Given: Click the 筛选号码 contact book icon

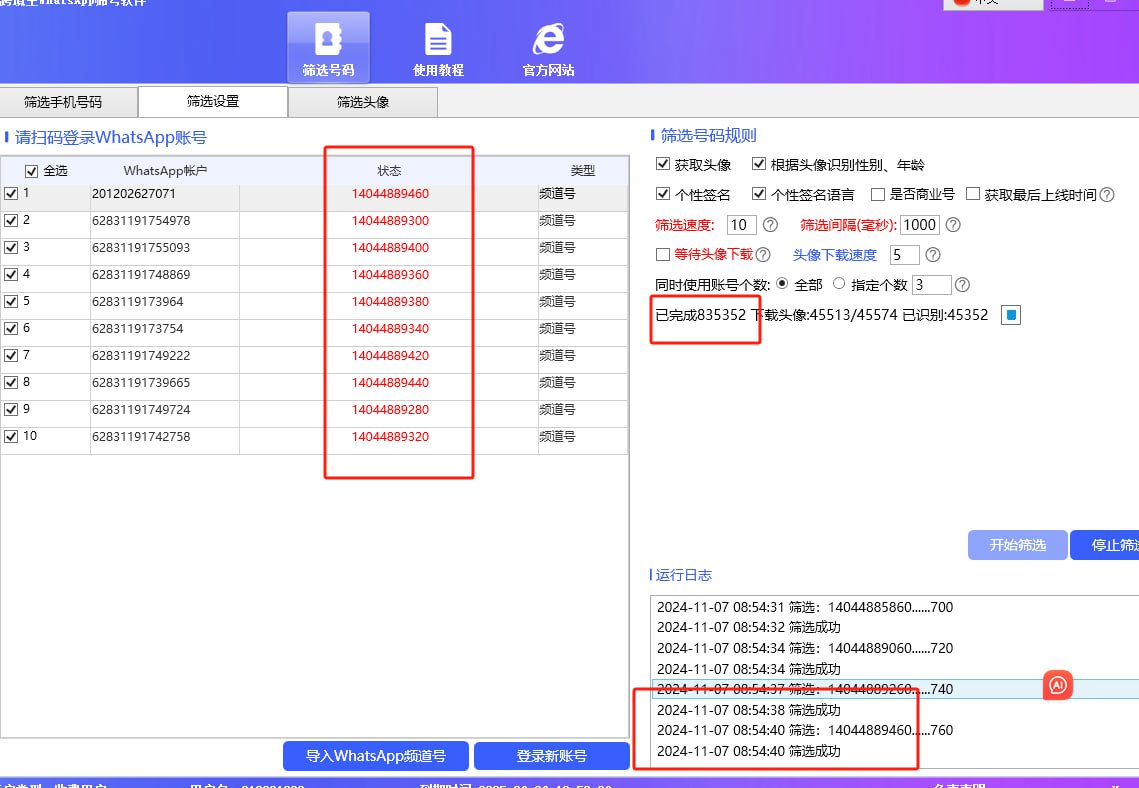Looking at the screenshot, I should (x=328, y=40).
